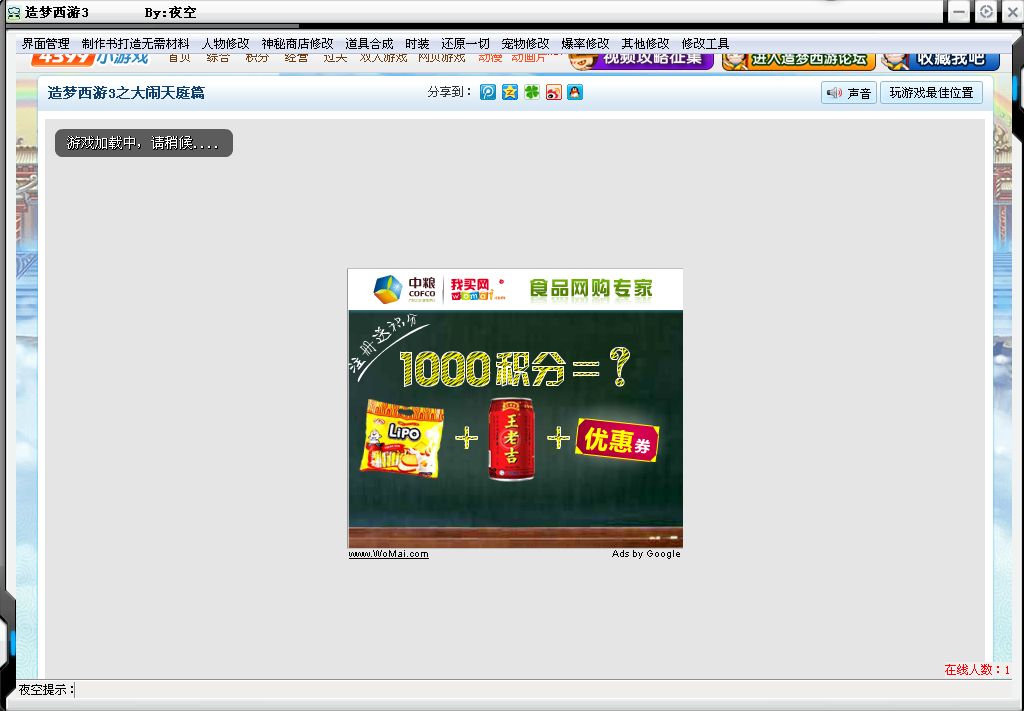Share to Qzone star icon
The height and width of the screenshot is (711, 1024).
[x=510, y=92]
